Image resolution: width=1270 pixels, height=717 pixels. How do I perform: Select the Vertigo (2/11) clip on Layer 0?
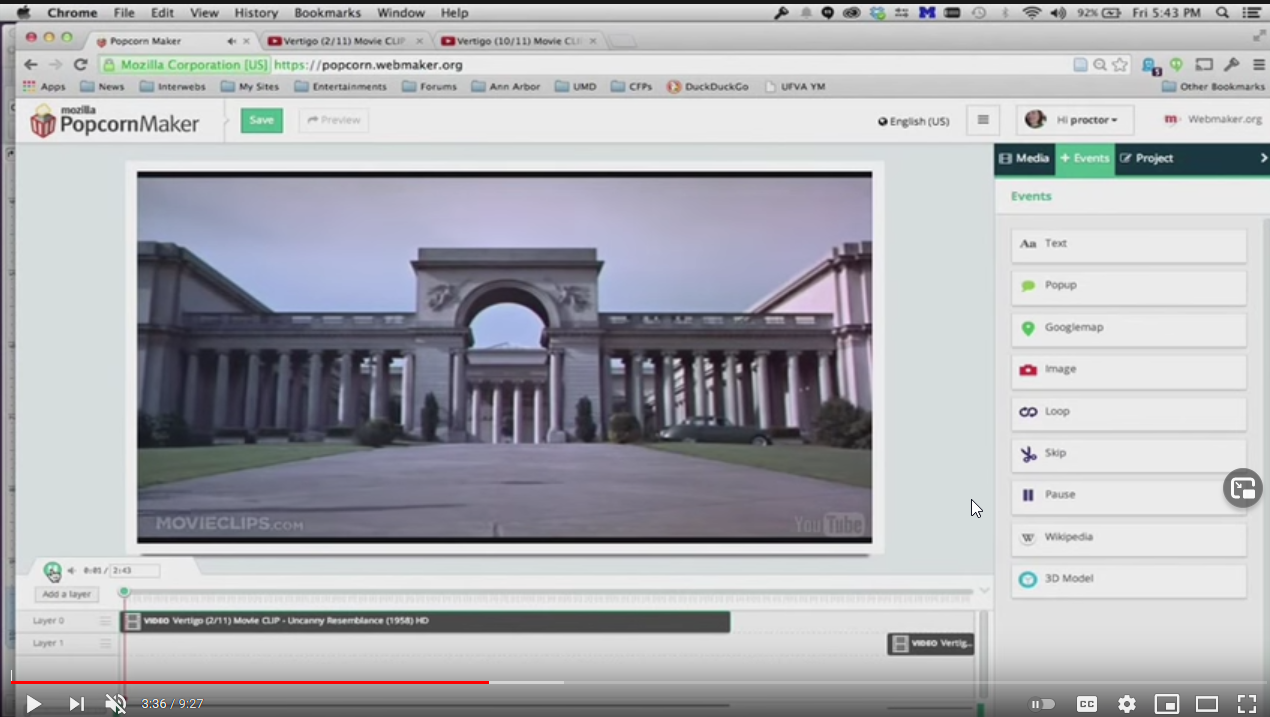pos(425,621)
